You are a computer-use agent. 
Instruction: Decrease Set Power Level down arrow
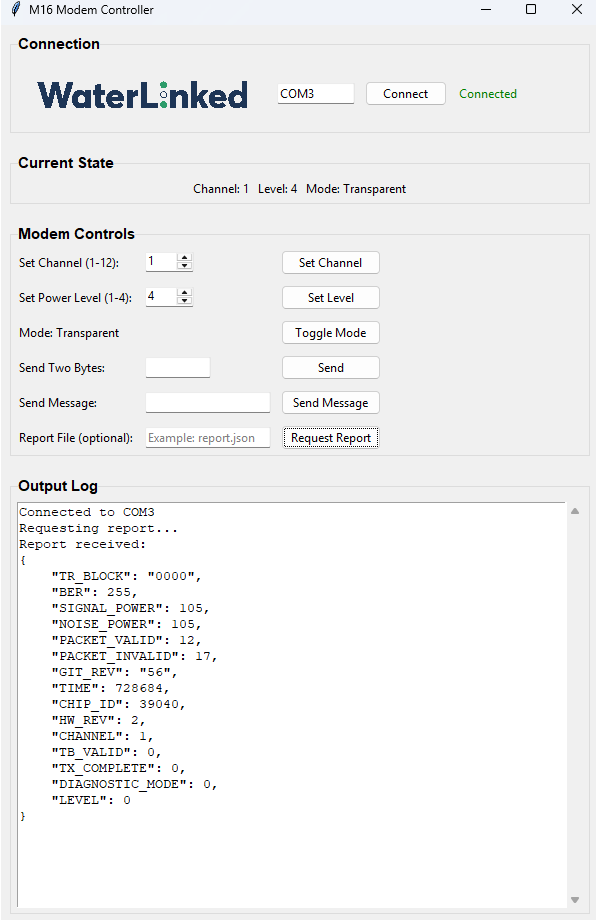pos(185,301)
